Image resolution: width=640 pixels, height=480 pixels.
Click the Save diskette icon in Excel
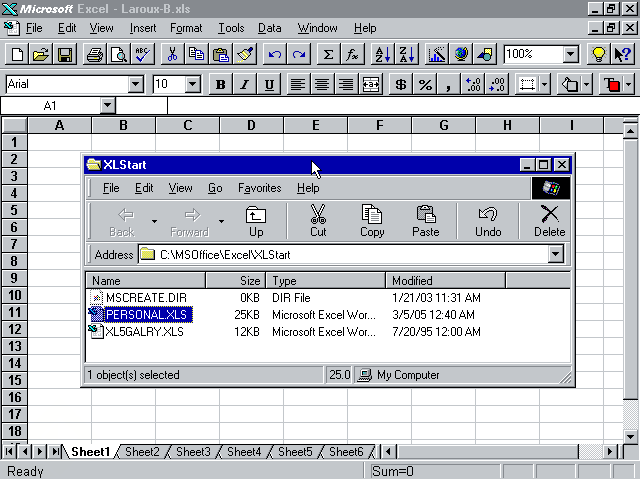65,54
